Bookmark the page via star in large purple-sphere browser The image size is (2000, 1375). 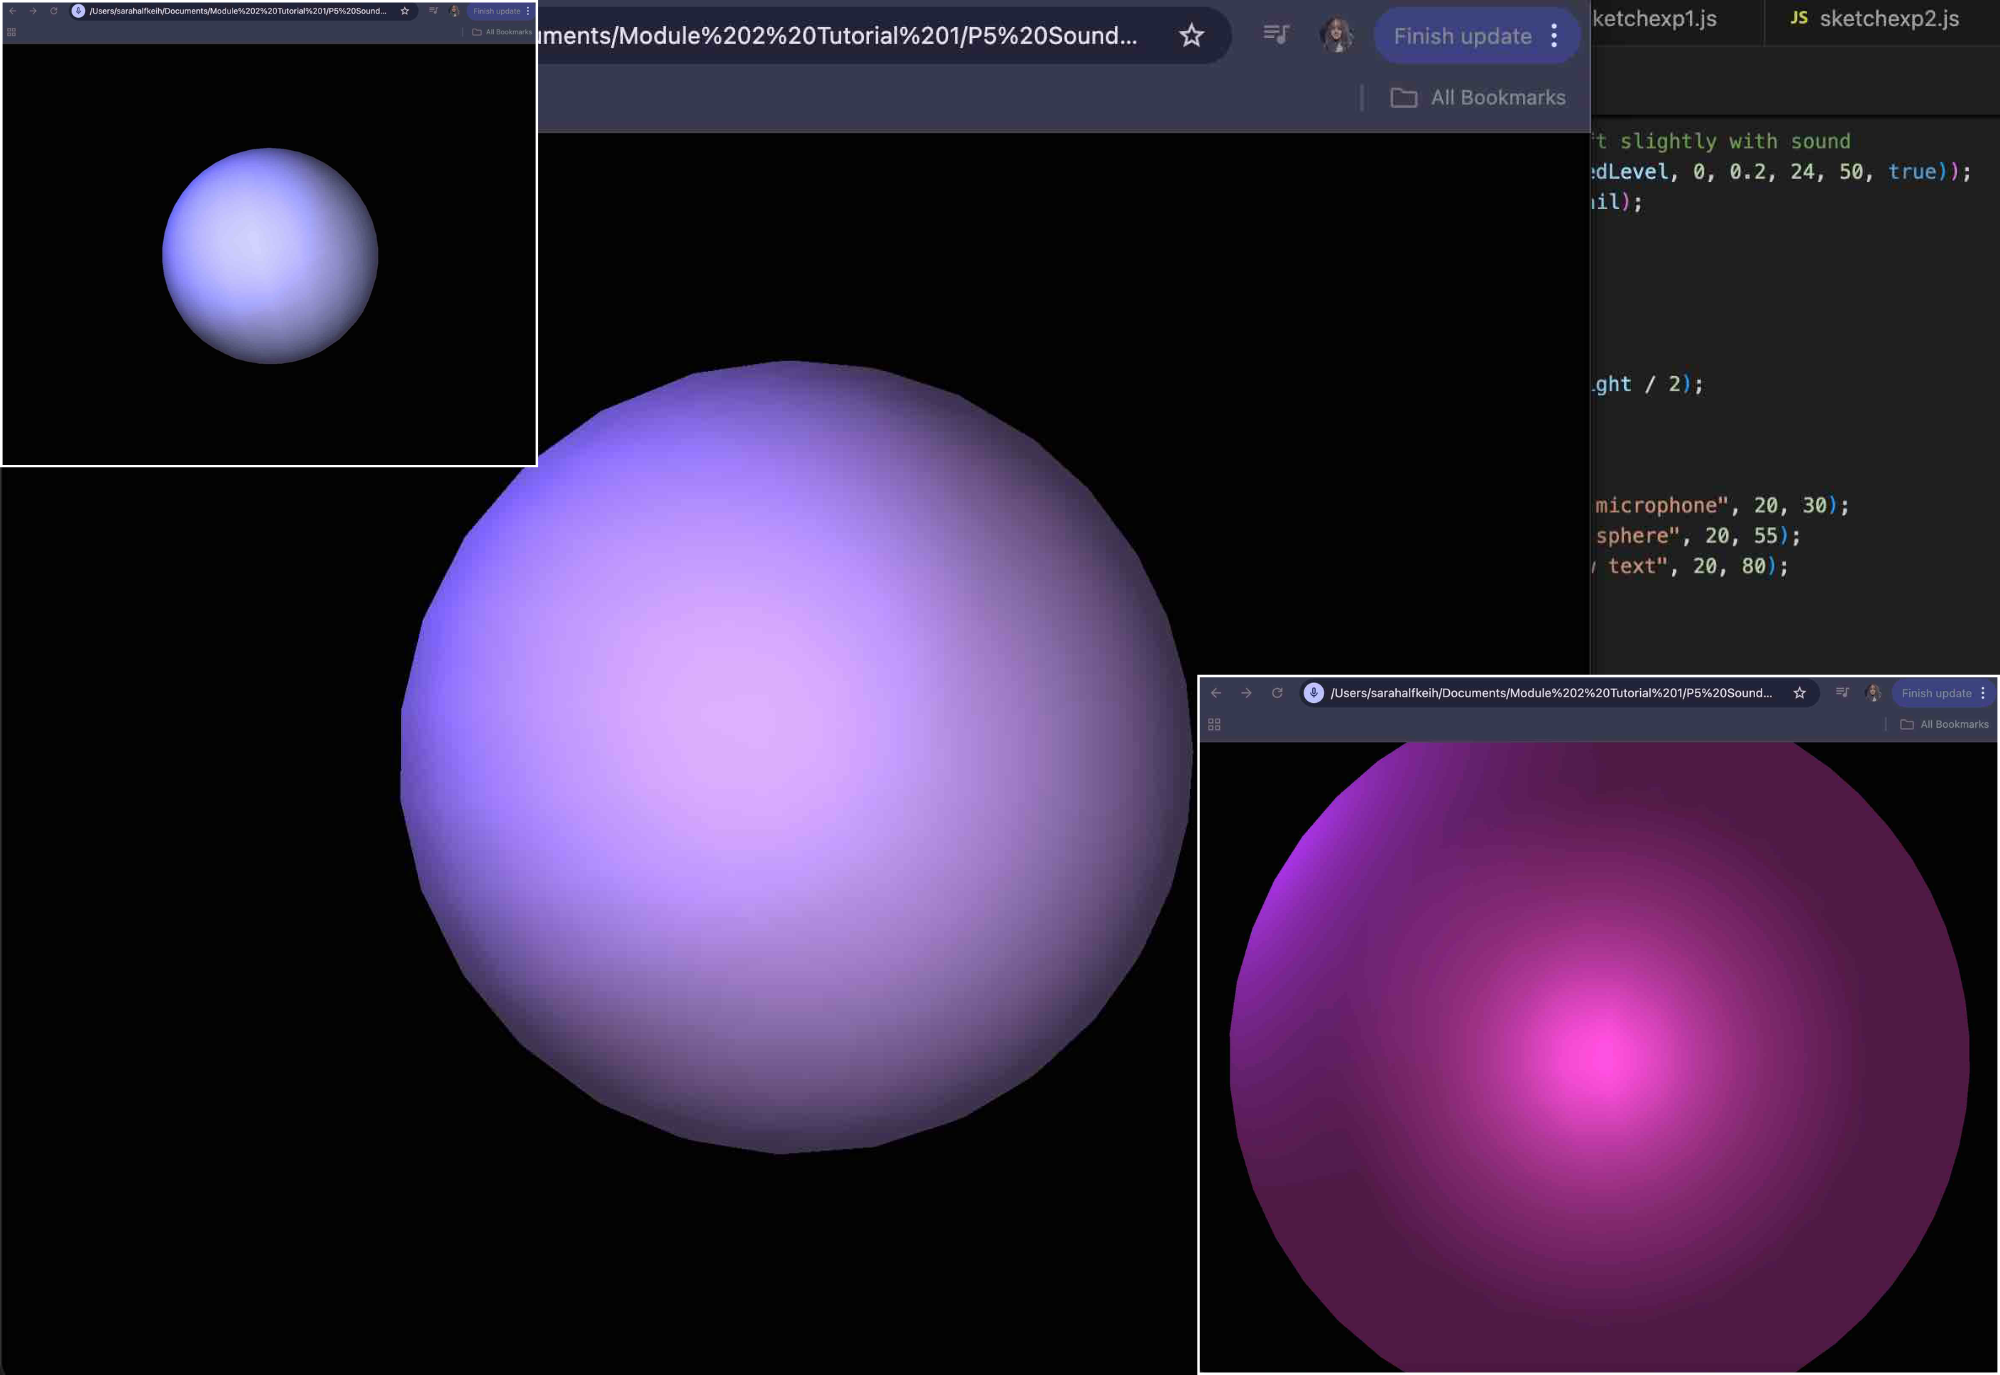point(1191,36)
